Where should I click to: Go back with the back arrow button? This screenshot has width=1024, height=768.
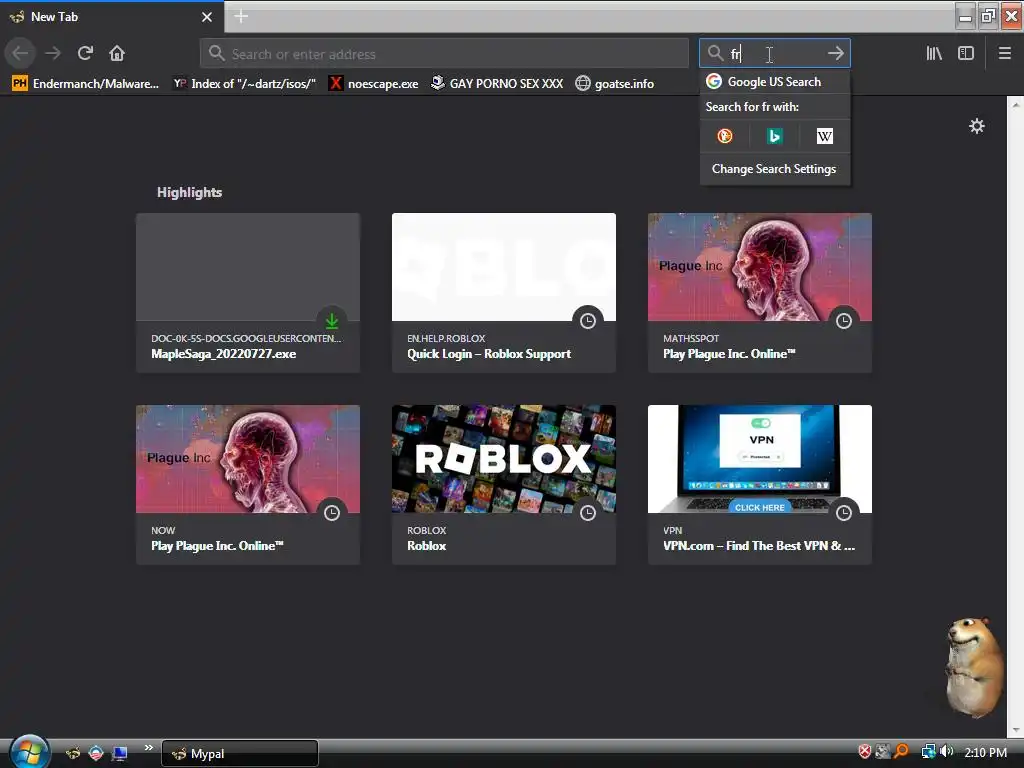pos(20,53)
